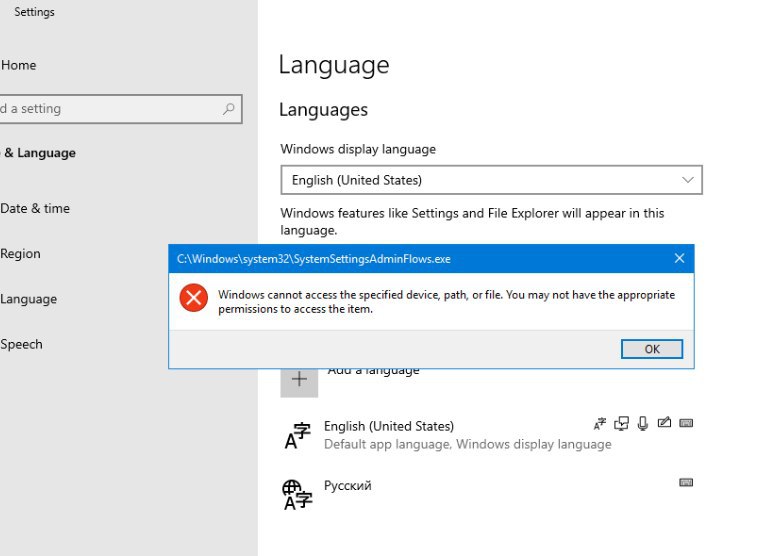The height and width of the screenshot is (556, 776).
Task: Click OK in the error dialog
Action: (x=651, y=349)
